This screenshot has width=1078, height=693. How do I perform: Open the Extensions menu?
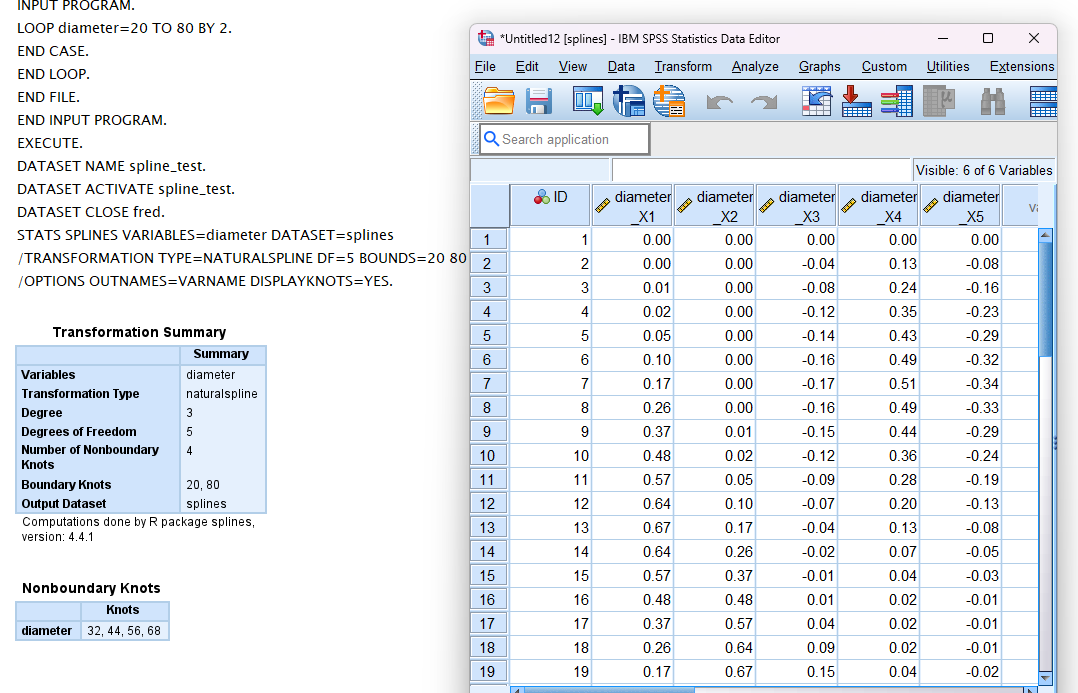[1022, 67]
